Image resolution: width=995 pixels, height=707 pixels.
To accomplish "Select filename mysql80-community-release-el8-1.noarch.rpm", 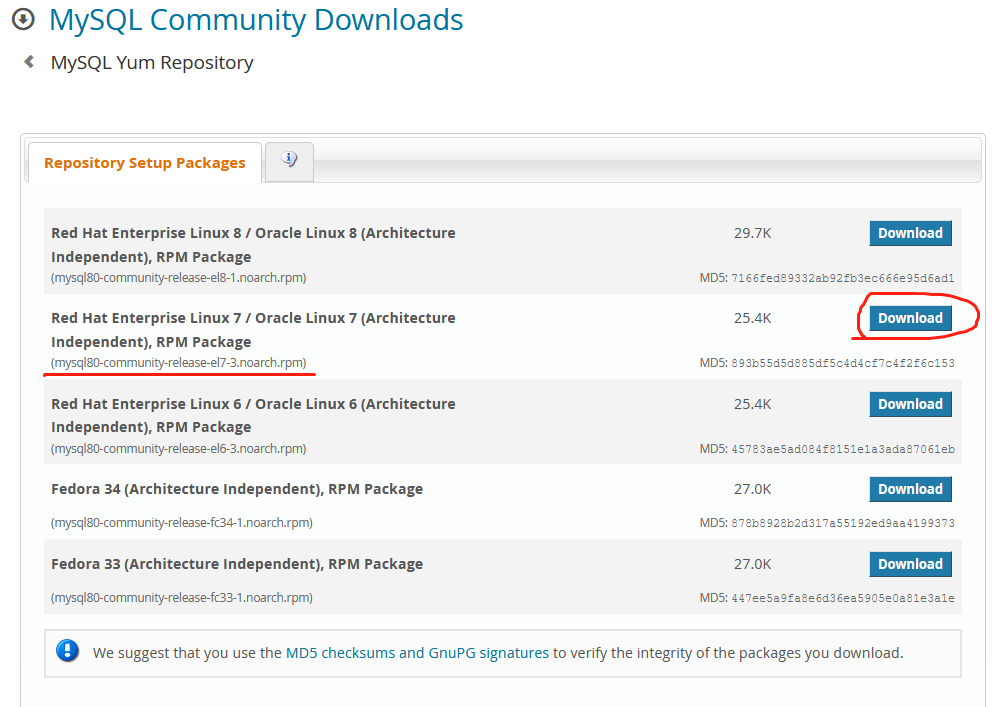I will [x=179, y=278].
